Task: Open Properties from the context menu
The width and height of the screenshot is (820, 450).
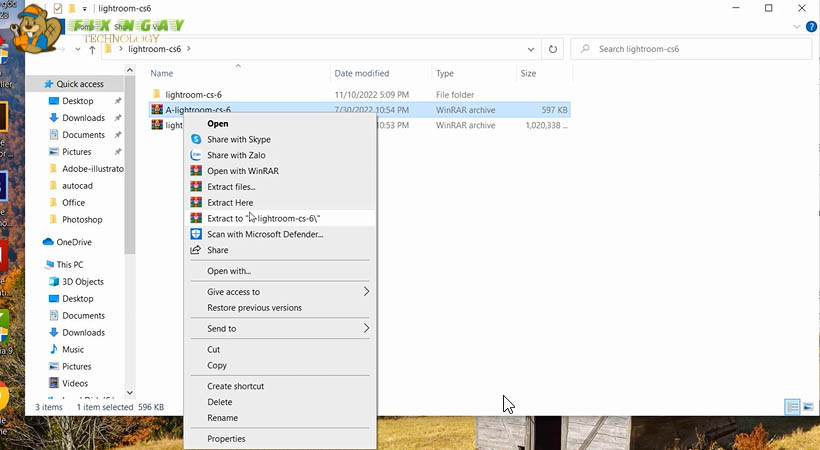Action: point(226,438)
